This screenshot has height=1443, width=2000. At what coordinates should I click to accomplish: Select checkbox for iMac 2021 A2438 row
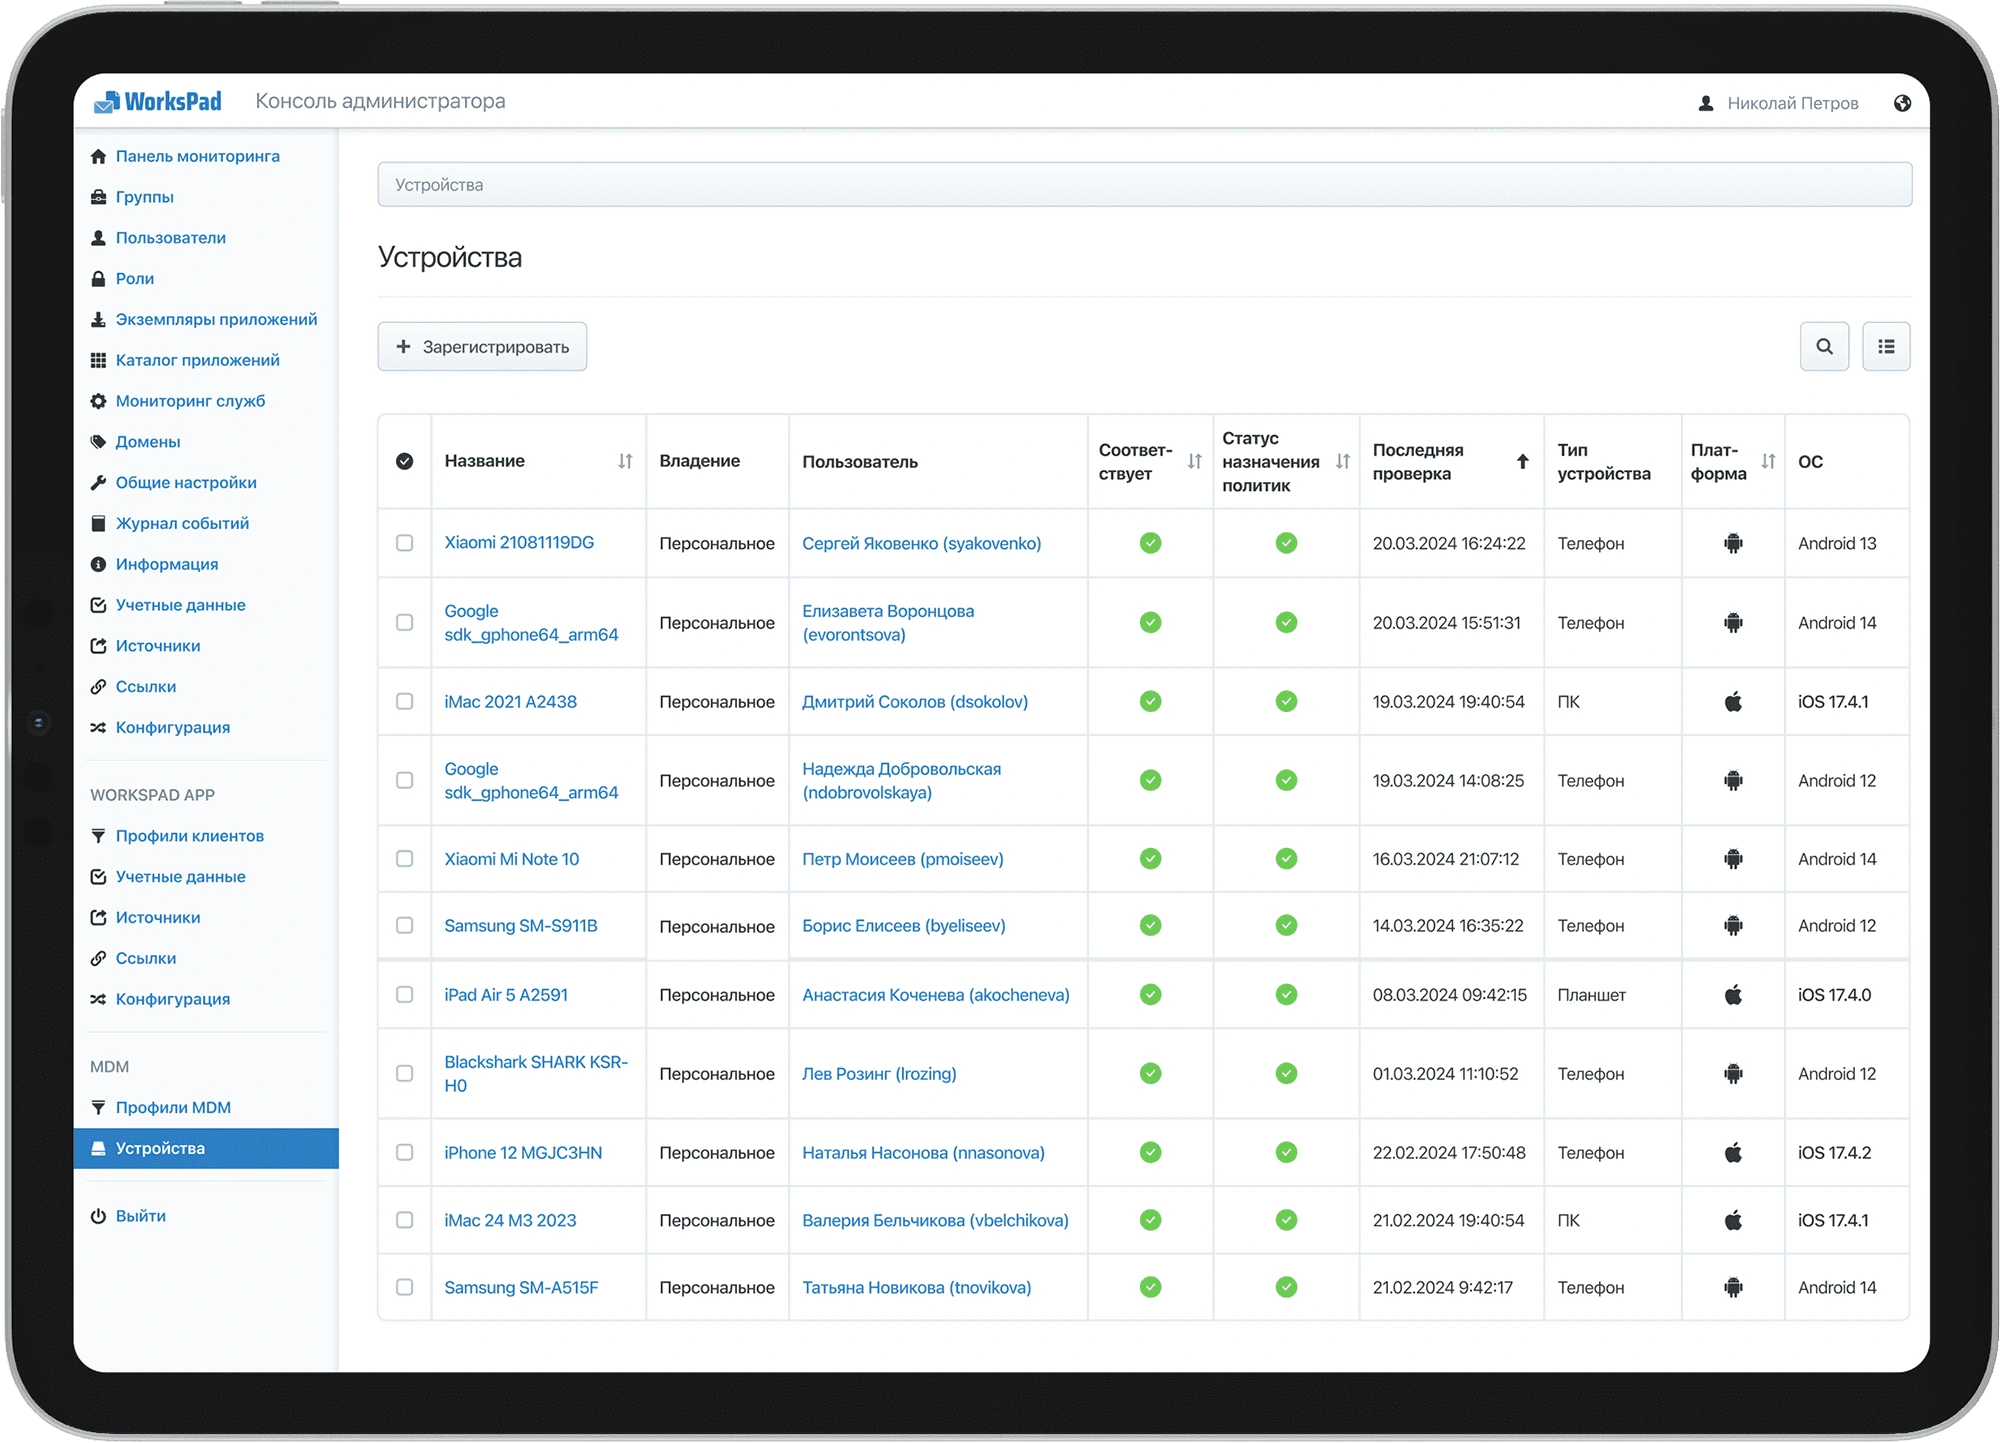(404, 701)
